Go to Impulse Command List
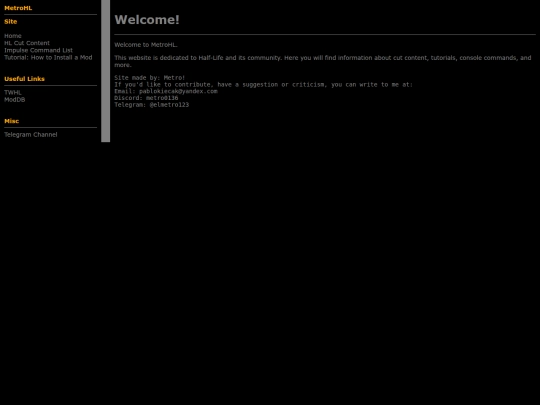The width and height of the screenshot is (540, 405). [38, 50]
